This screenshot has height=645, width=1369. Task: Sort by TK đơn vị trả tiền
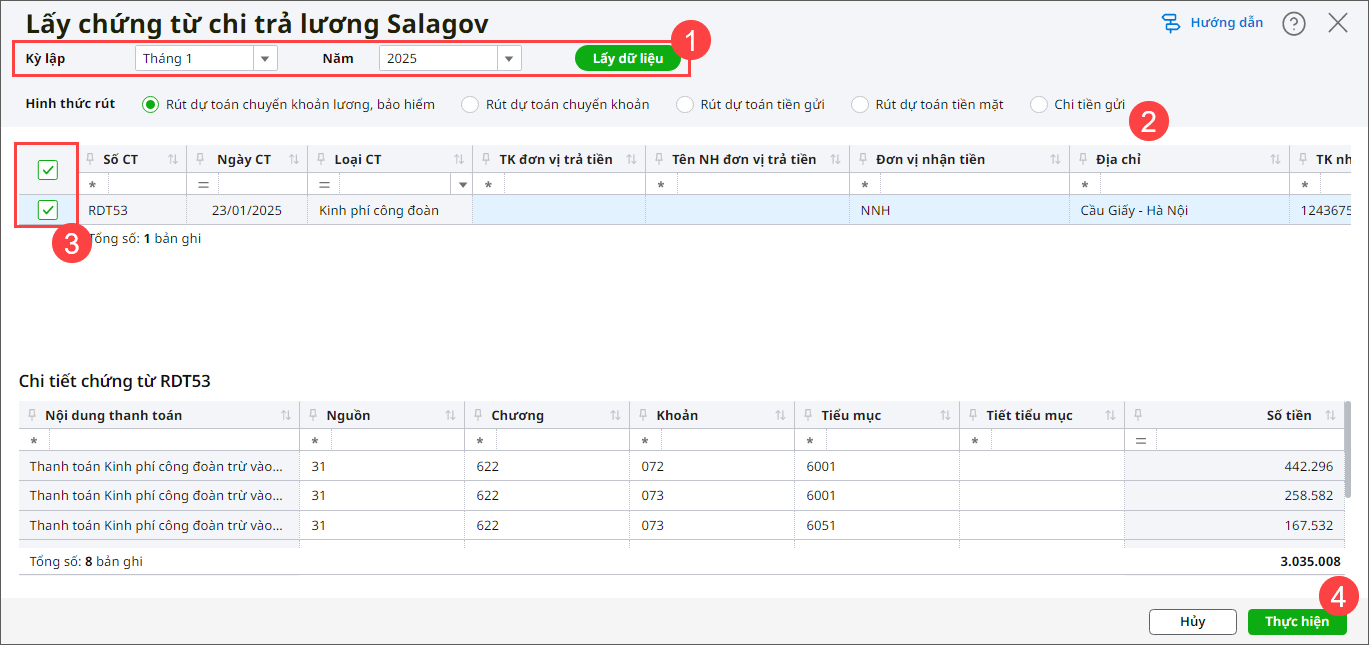(x=632, y=160)
